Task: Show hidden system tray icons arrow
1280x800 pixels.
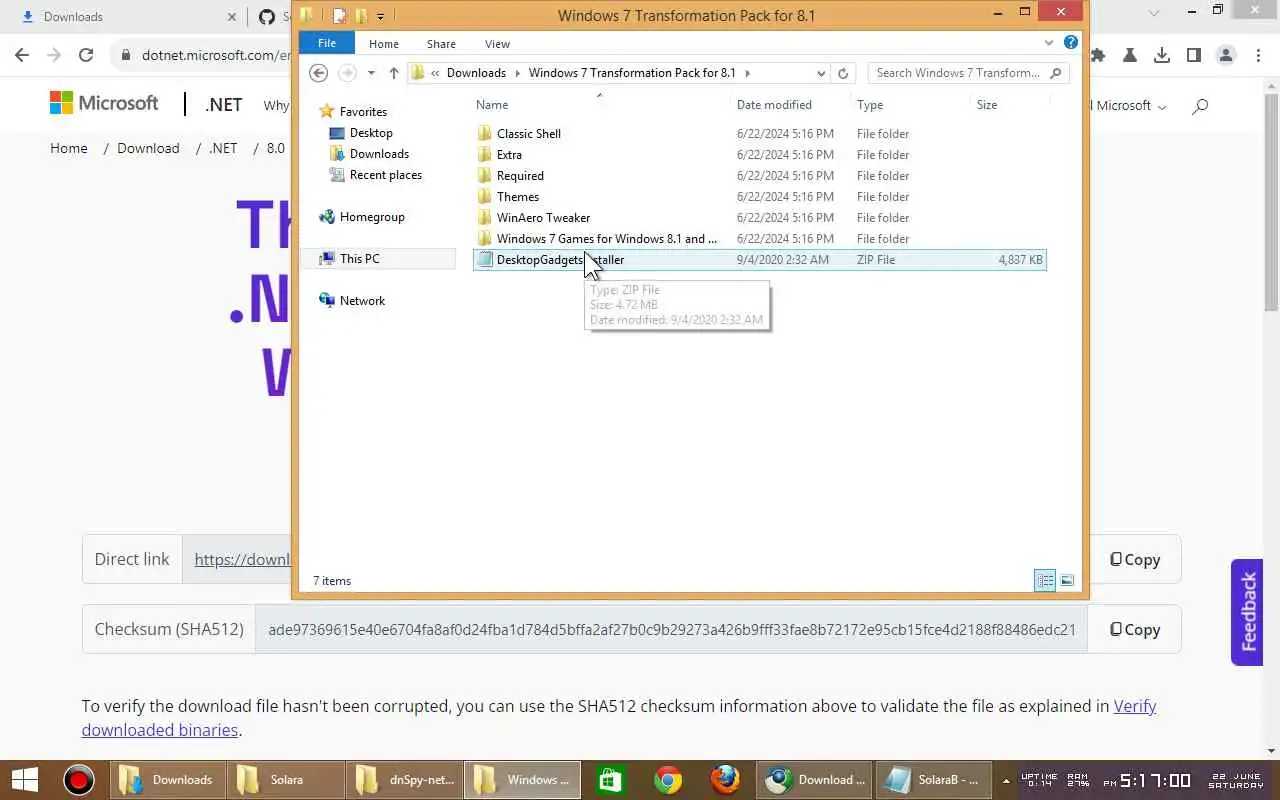Action: tap(1005, 780)
